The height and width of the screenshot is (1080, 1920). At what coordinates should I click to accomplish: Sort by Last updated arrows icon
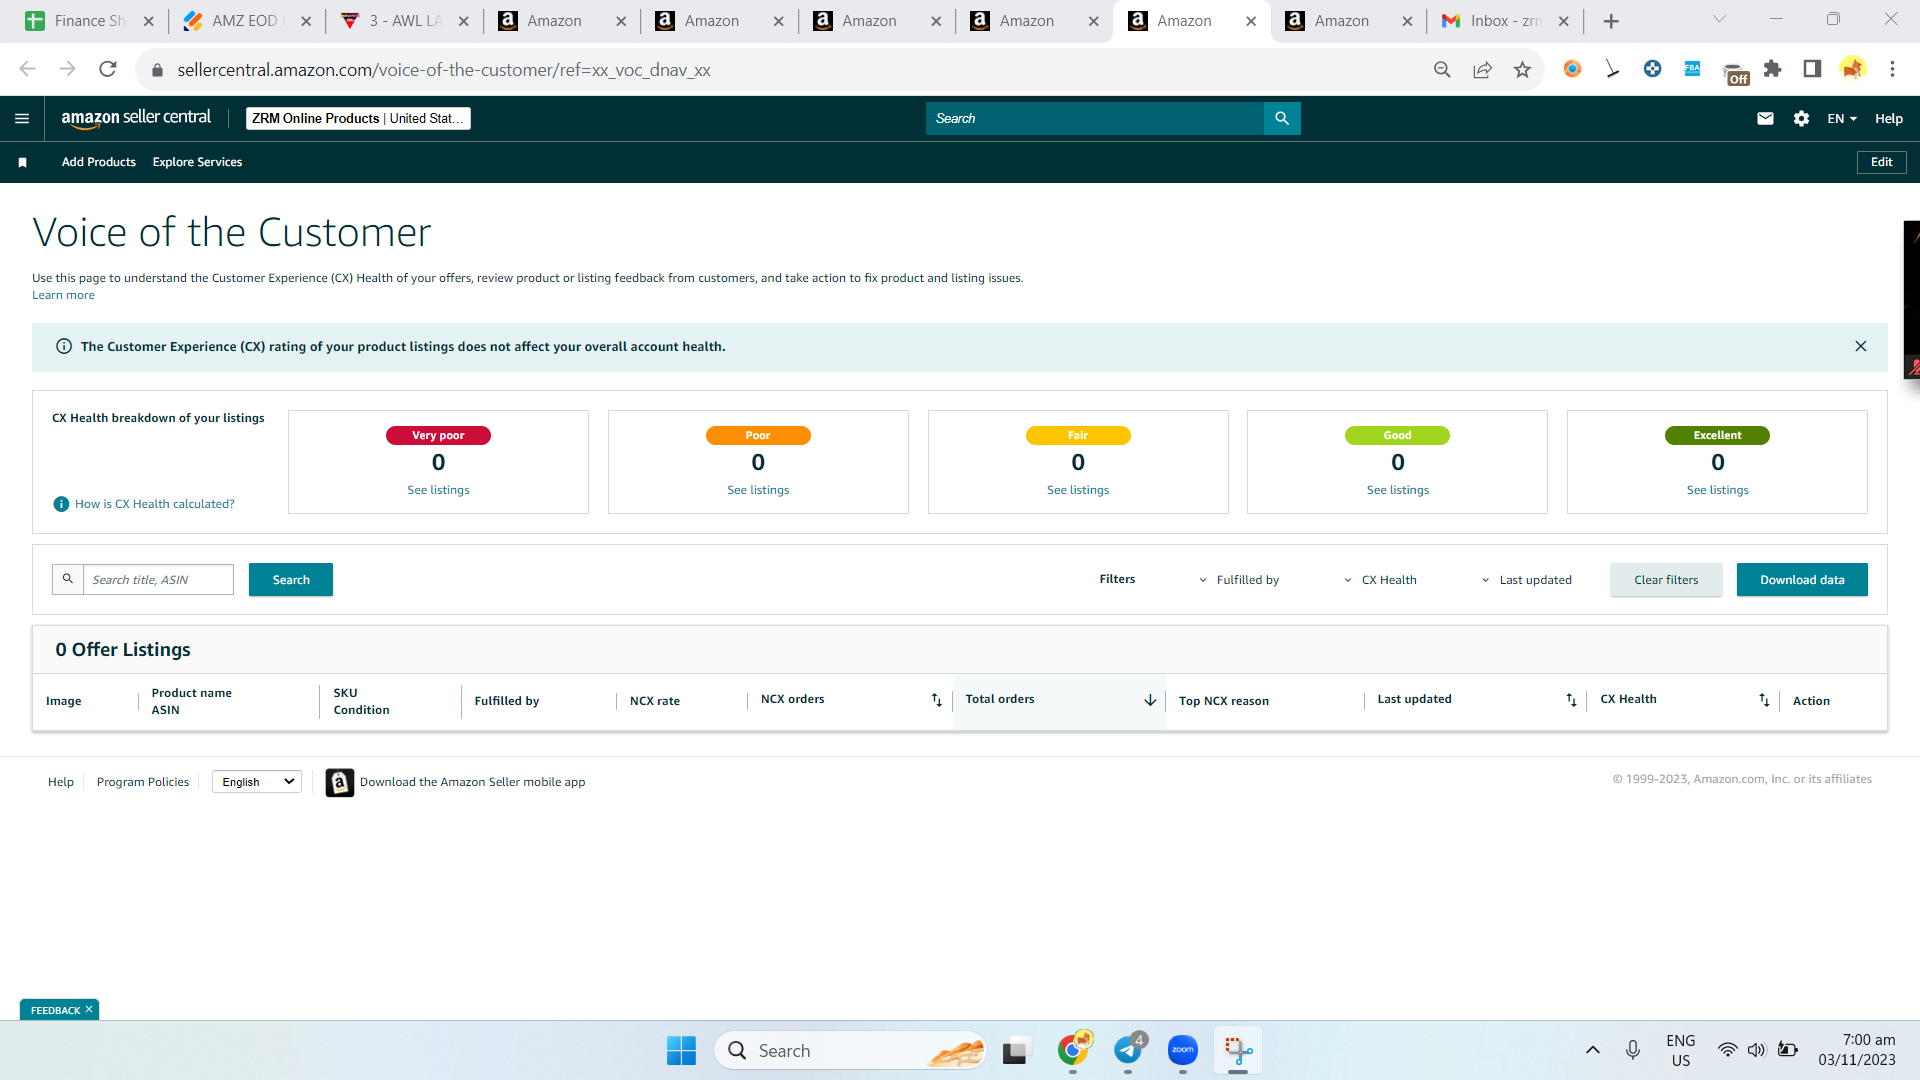click(1571, 700)
